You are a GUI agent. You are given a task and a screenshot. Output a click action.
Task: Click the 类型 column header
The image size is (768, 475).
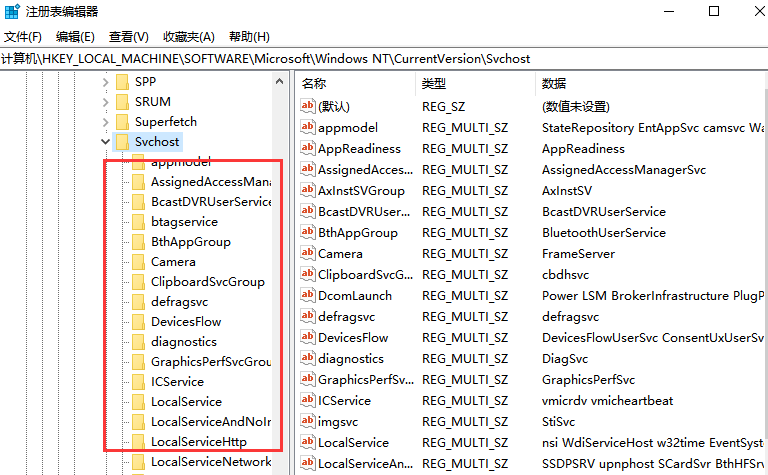pyautogui.click(x=433, y=84)
